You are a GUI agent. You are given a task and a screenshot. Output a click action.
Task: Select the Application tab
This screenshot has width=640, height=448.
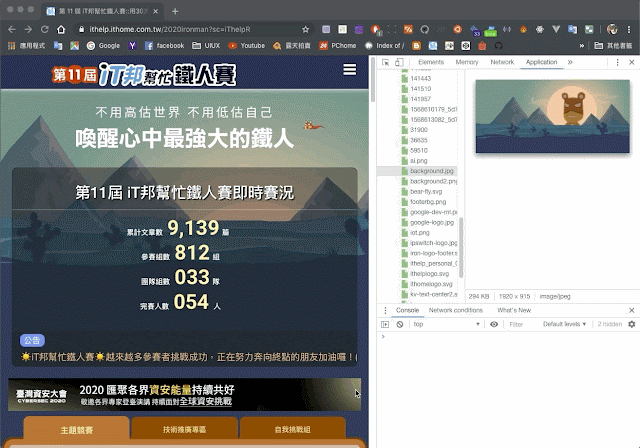[x=541, y=62]
